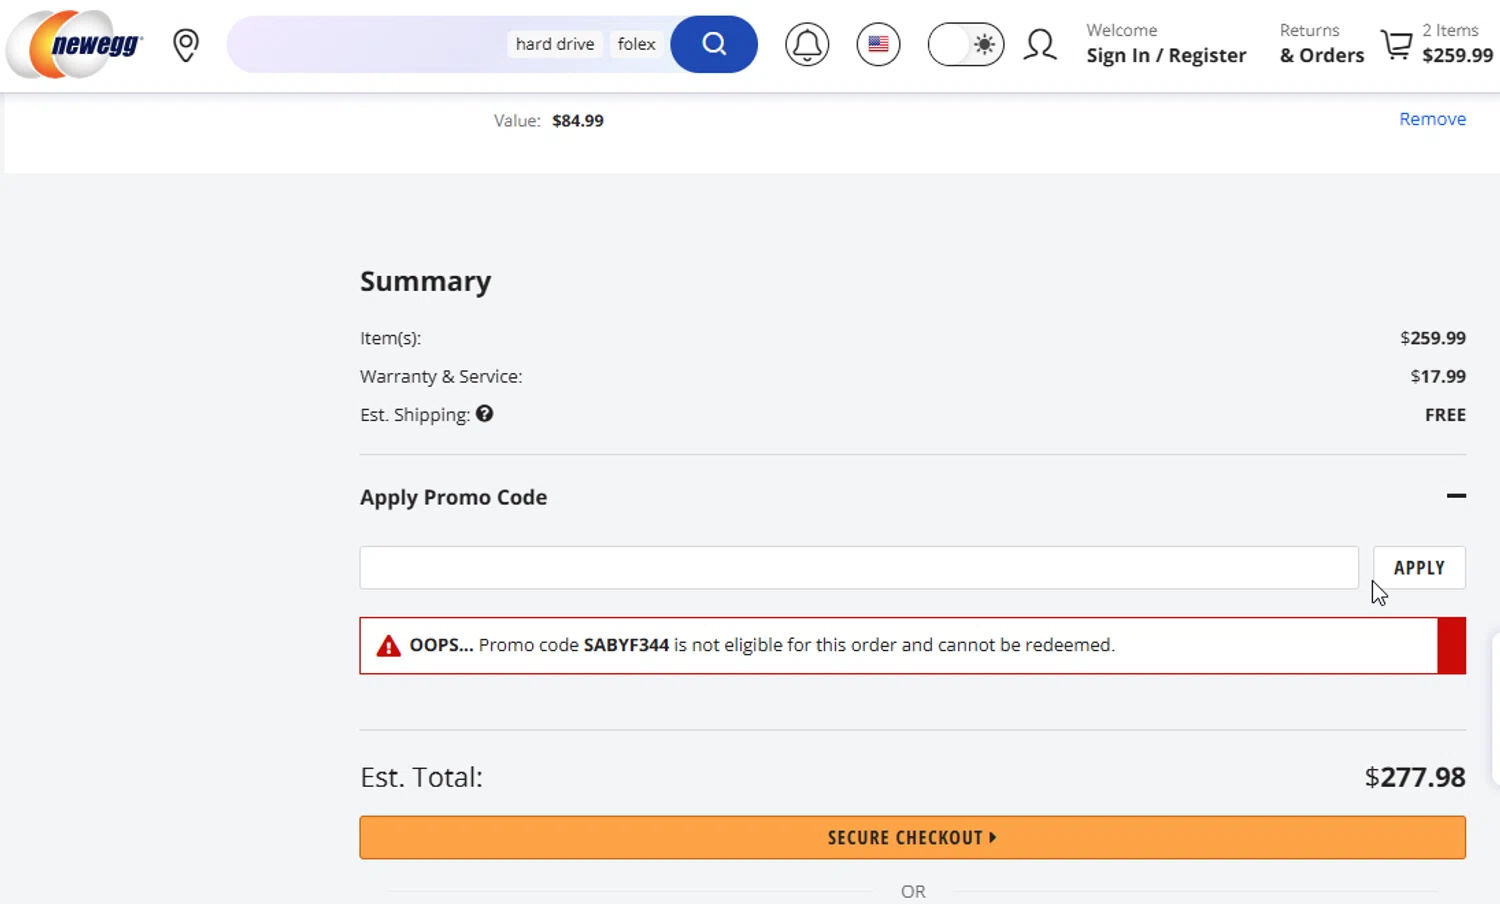This screenshot has height=904, width=1500.
Task: Click the promo code input field
Action: point(858,568)
